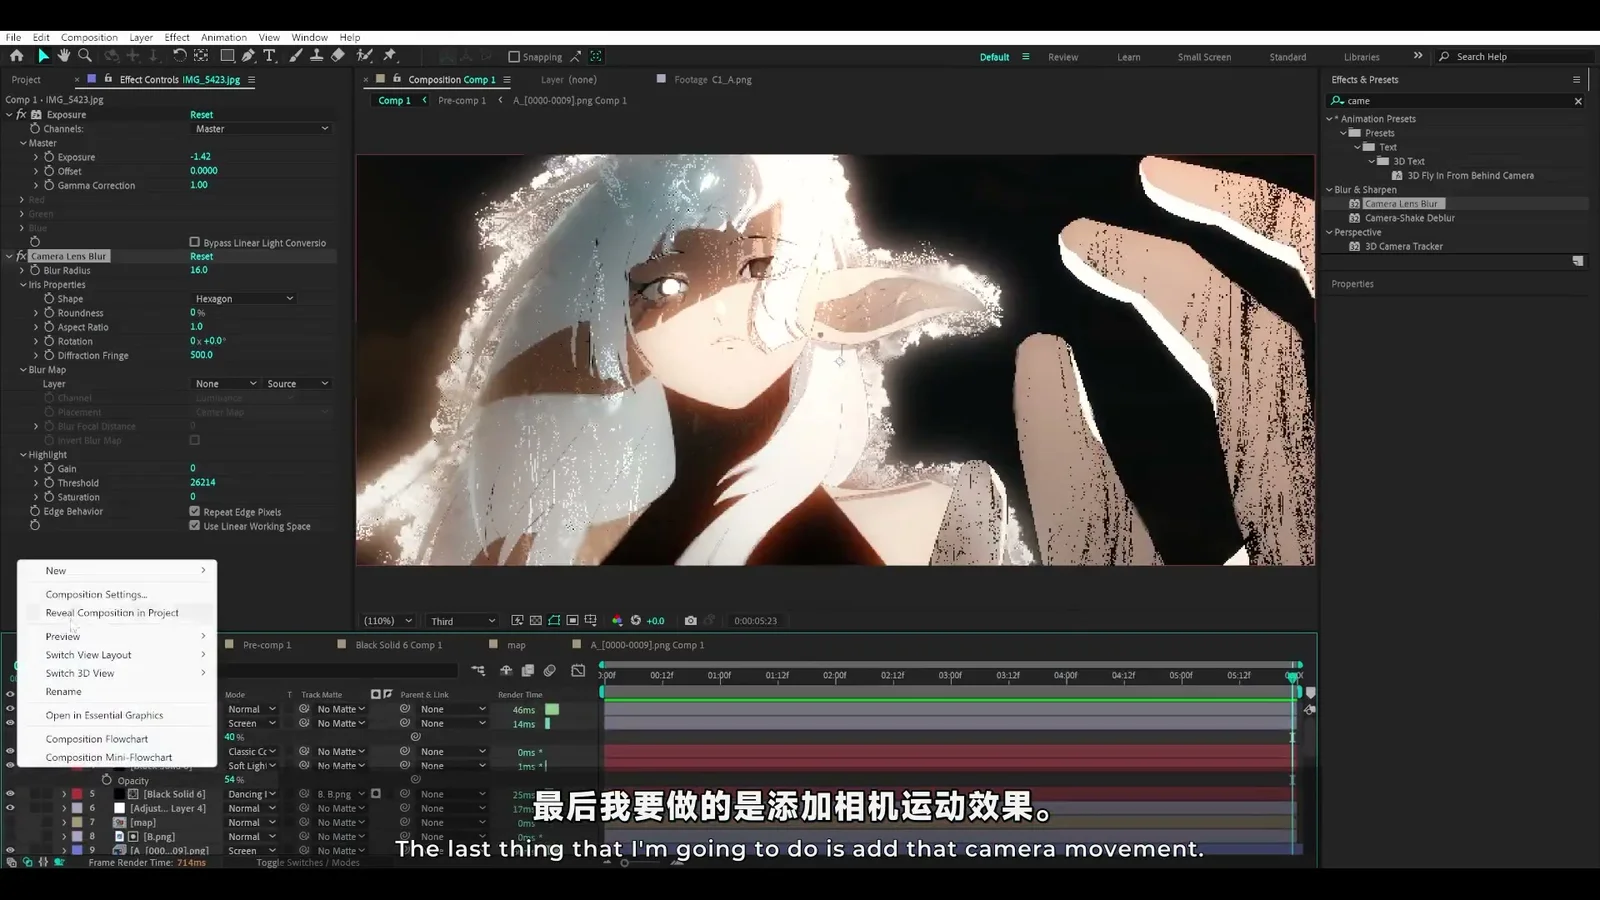Select the Roto Brush tool
The height and width of the screenshot is (900, 1600).
[365, 56]
